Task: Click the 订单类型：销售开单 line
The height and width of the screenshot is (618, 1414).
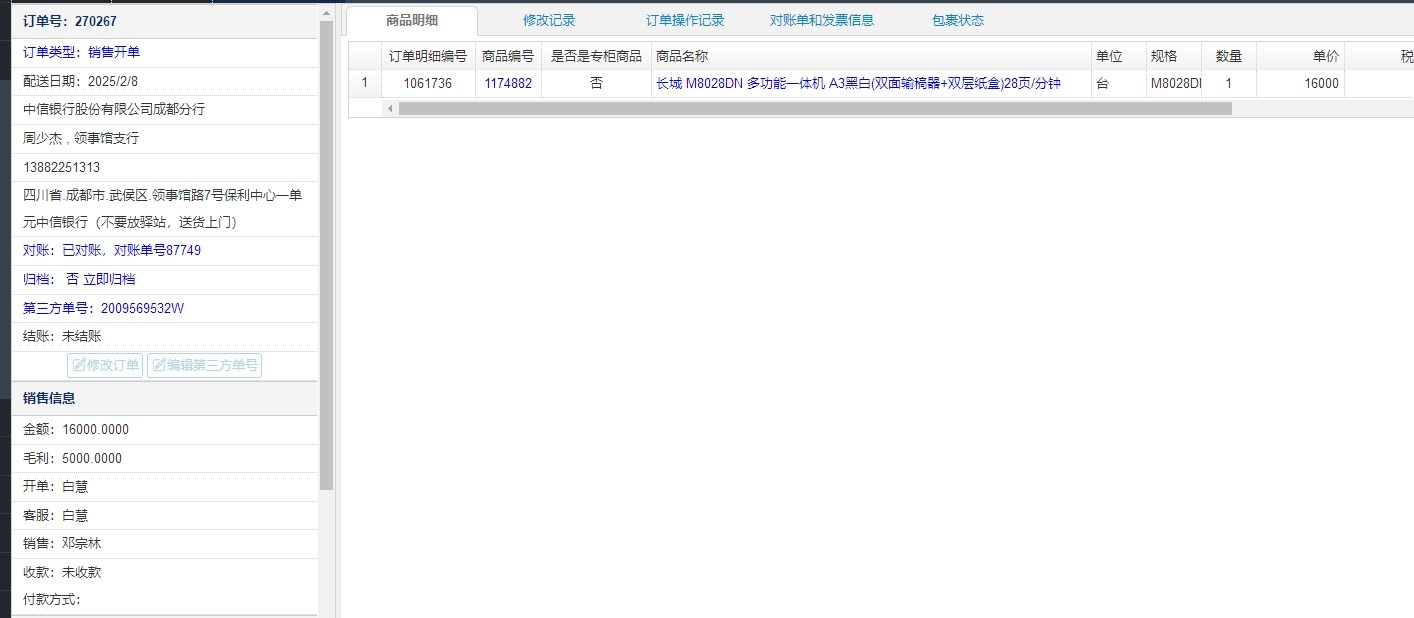Action: pos(82,52)
